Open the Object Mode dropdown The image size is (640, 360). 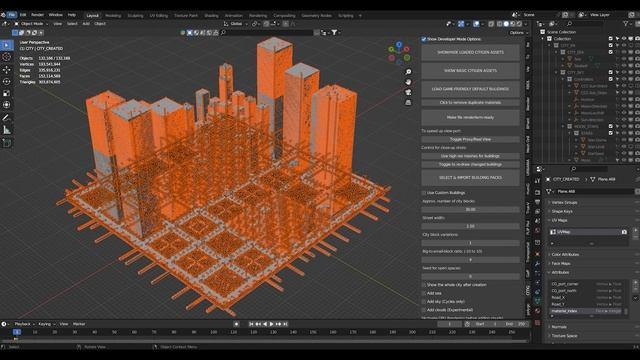(31, 24)
